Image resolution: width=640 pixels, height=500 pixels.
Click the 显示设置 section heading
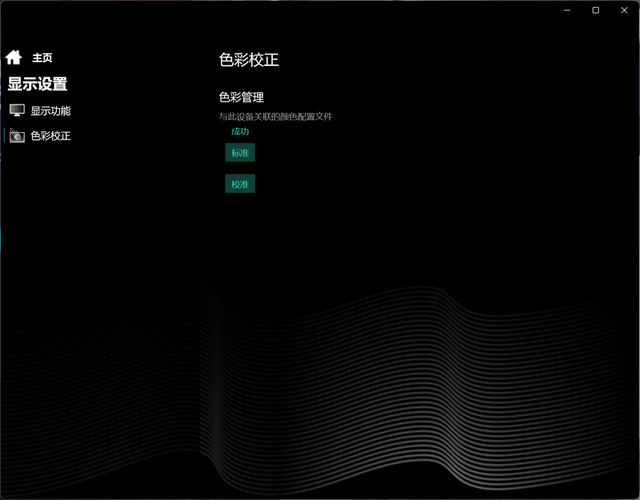pyautogui.click(x=37, y=84)
